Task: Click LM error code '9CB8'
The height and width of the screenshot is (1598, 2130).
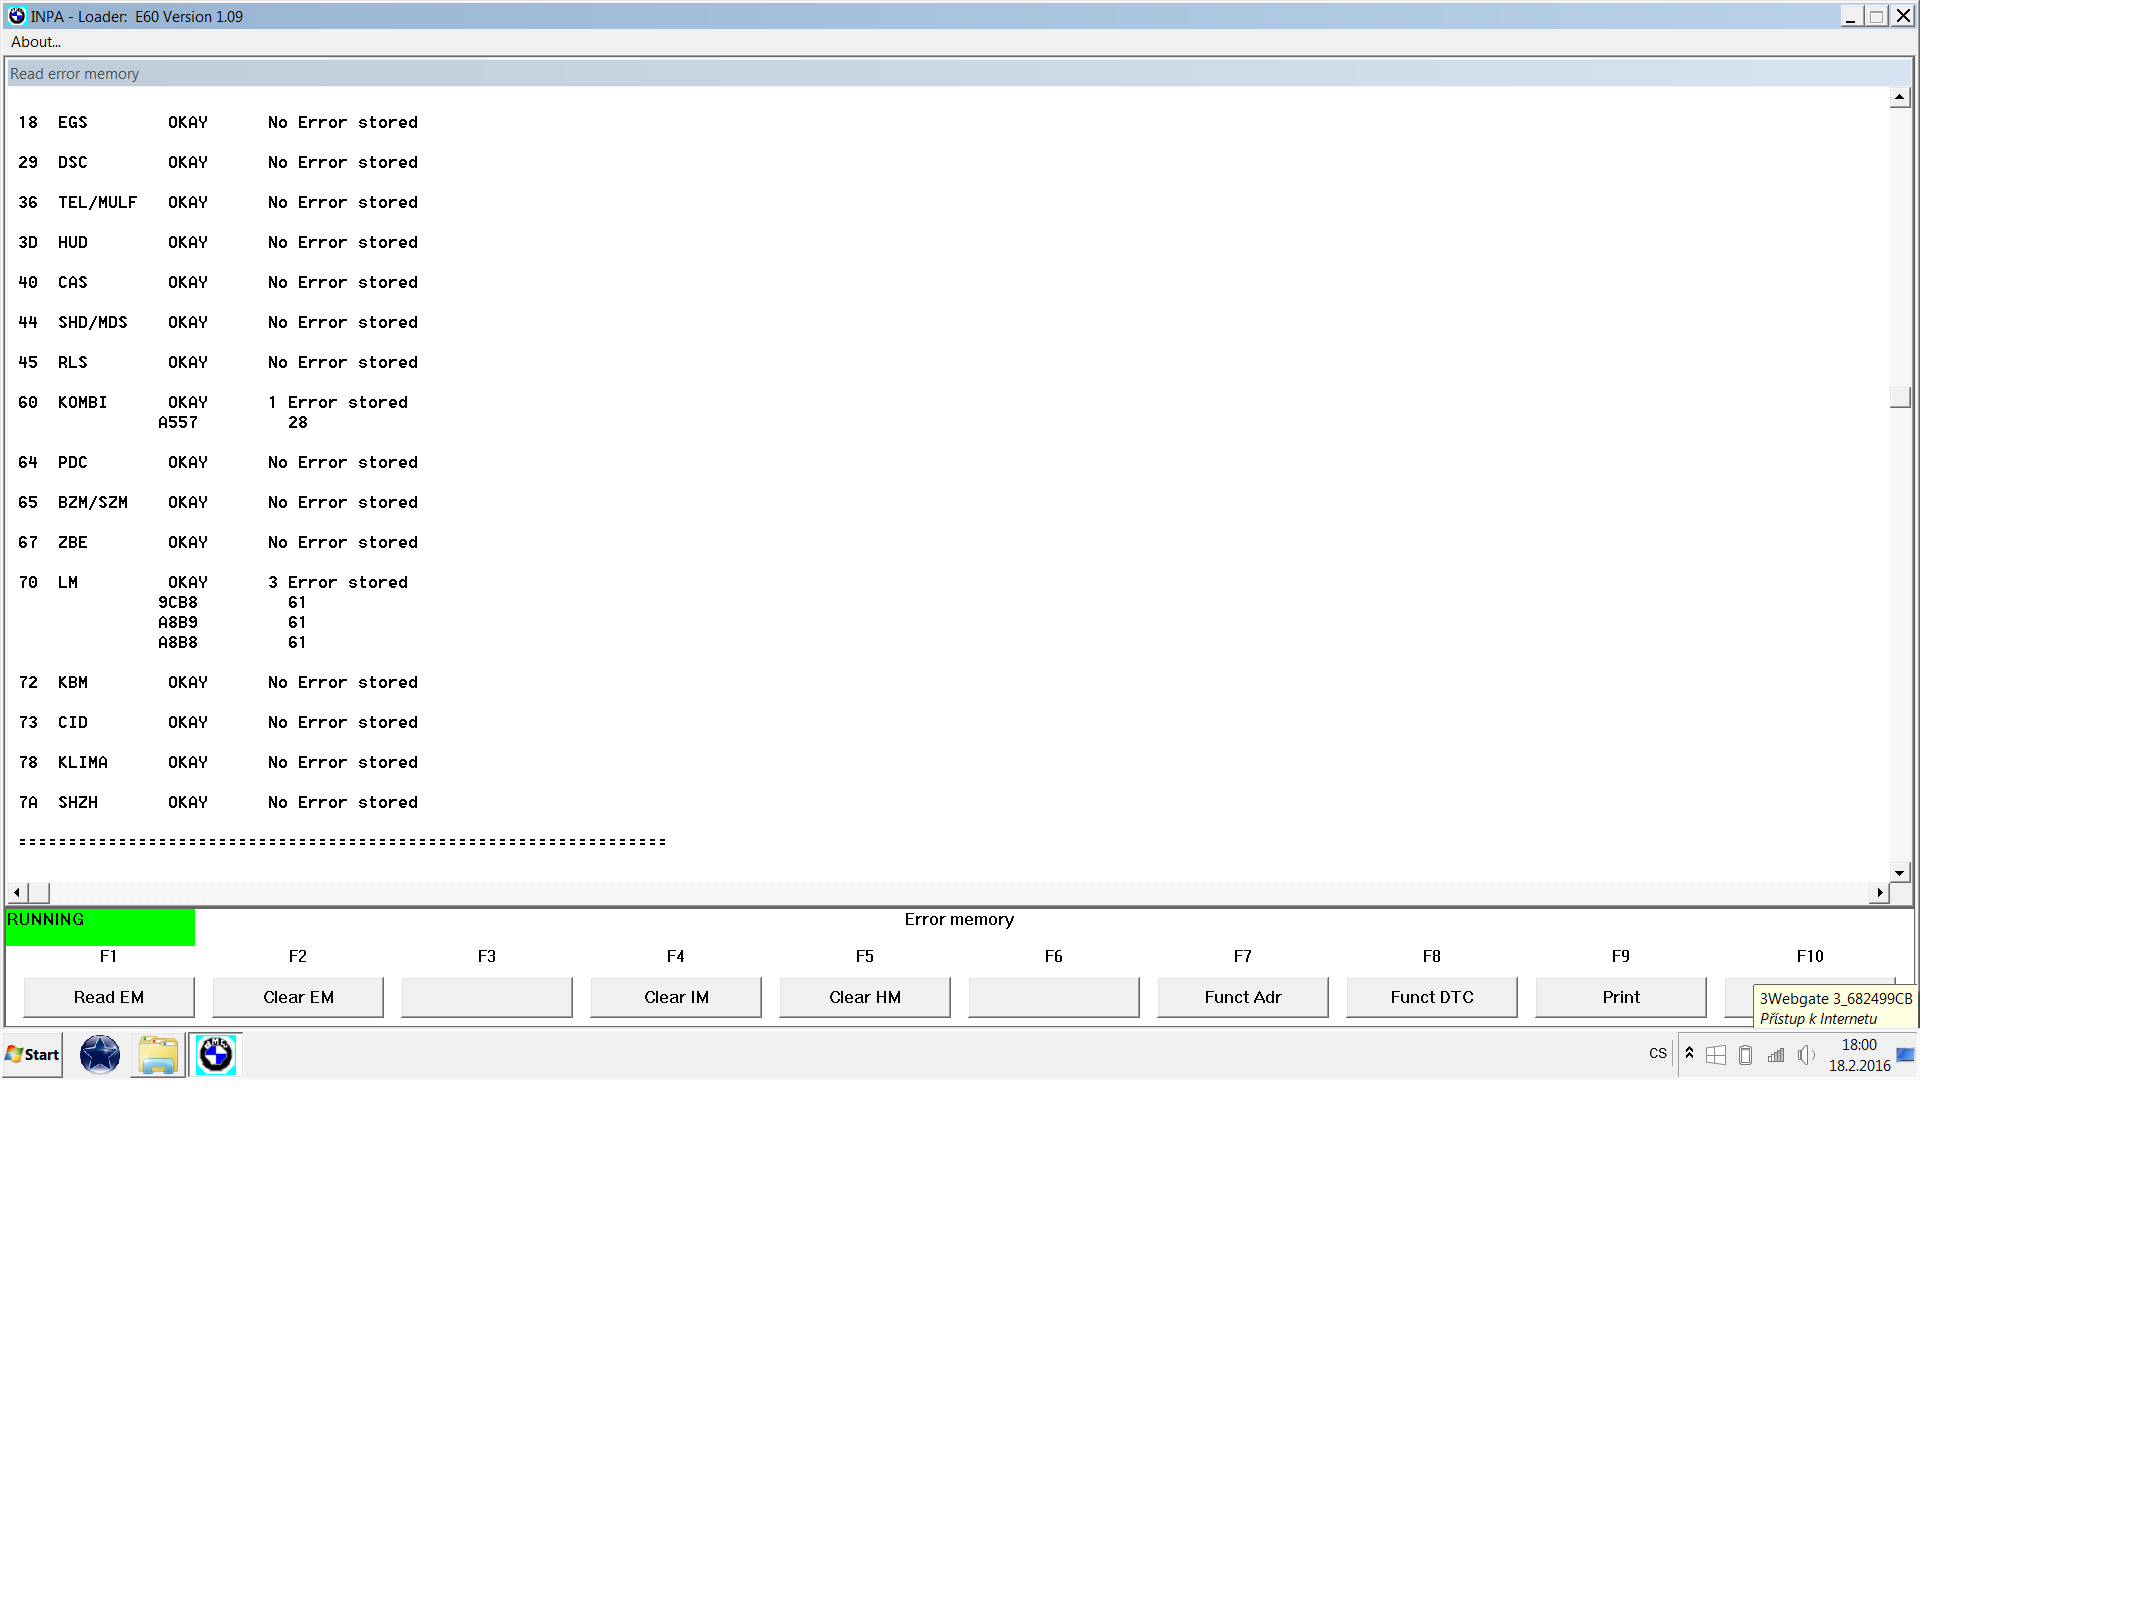Action: pyautogui.click(x=178, y=603)
